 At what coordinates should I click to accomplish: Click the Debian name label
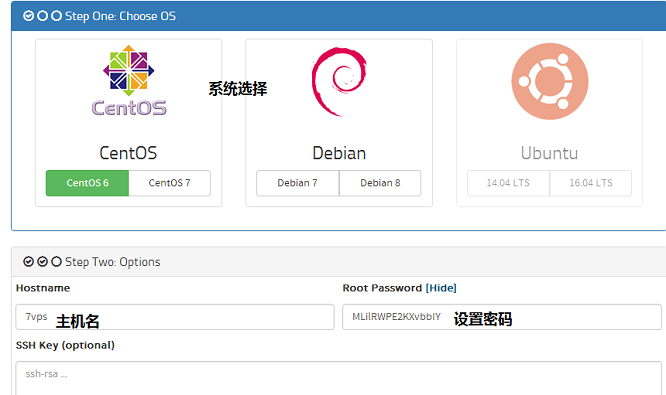pos(339,153)
